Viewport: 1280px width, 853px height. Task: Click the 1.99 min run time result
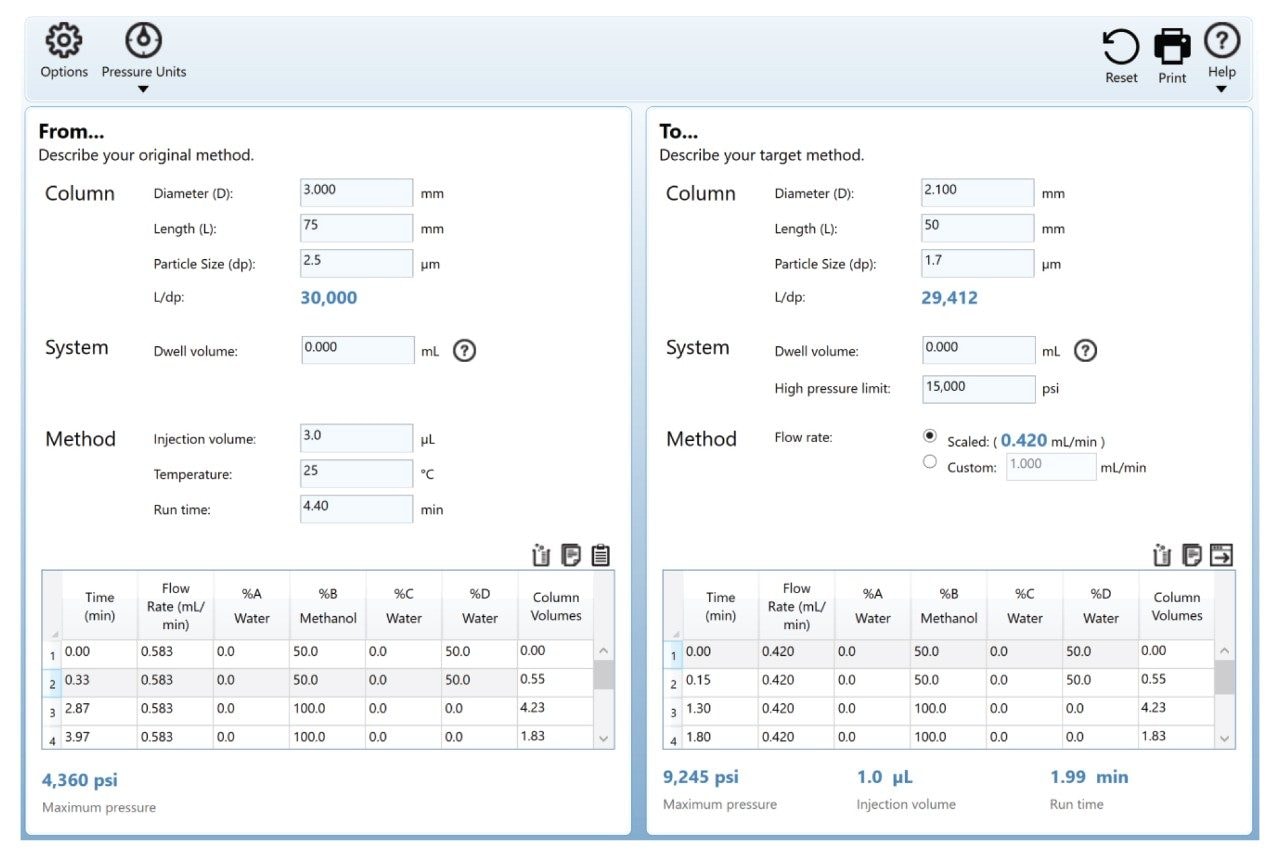tap(1089, 777)
